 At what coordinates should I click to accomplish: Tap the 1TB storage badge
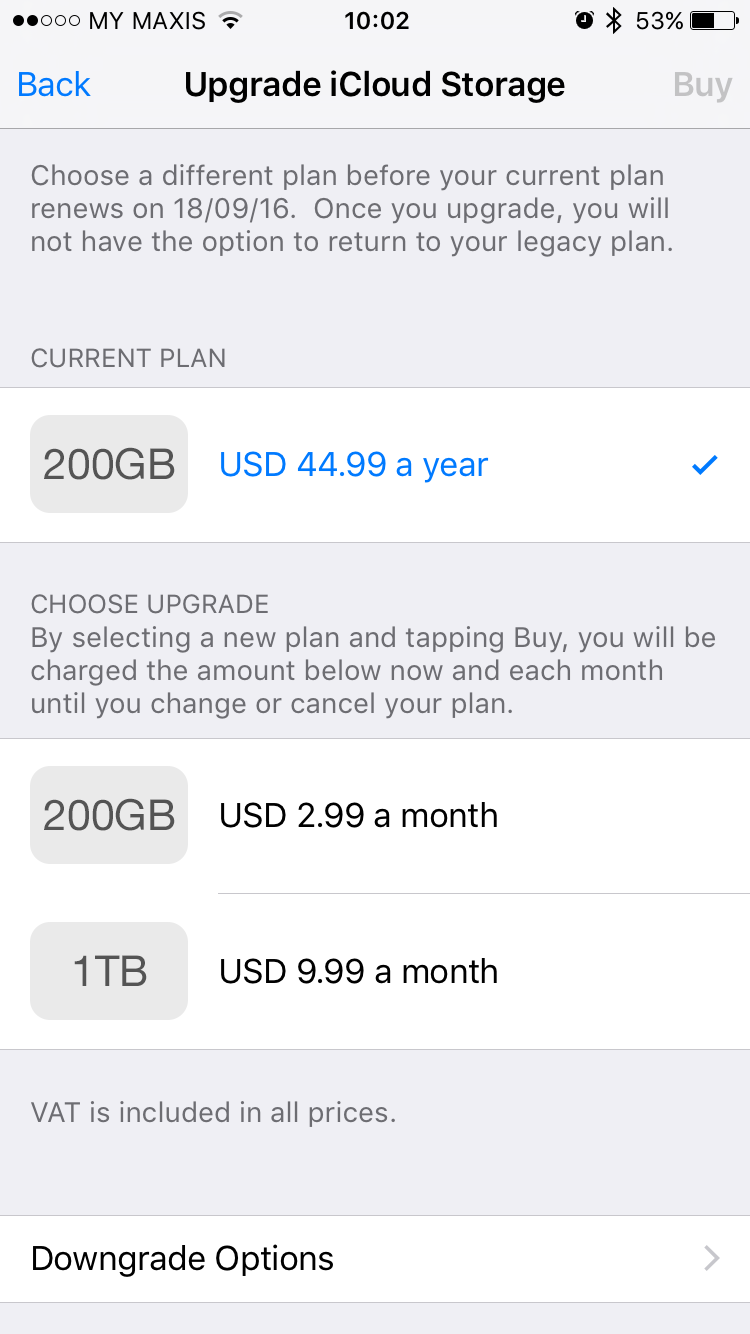tap(109, 972)
